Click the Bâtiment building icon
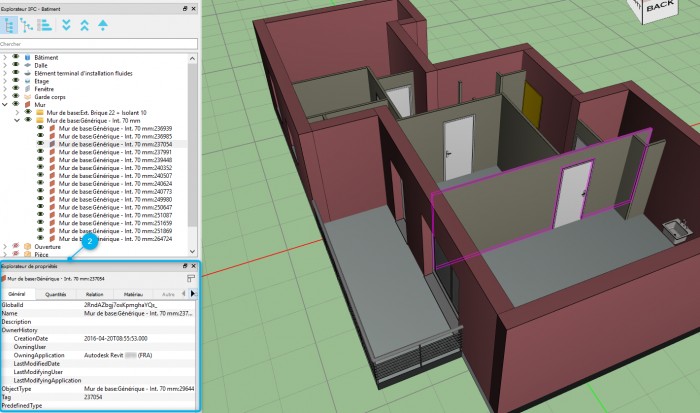The width and height of the screenshot is (700, 413). 28,58
